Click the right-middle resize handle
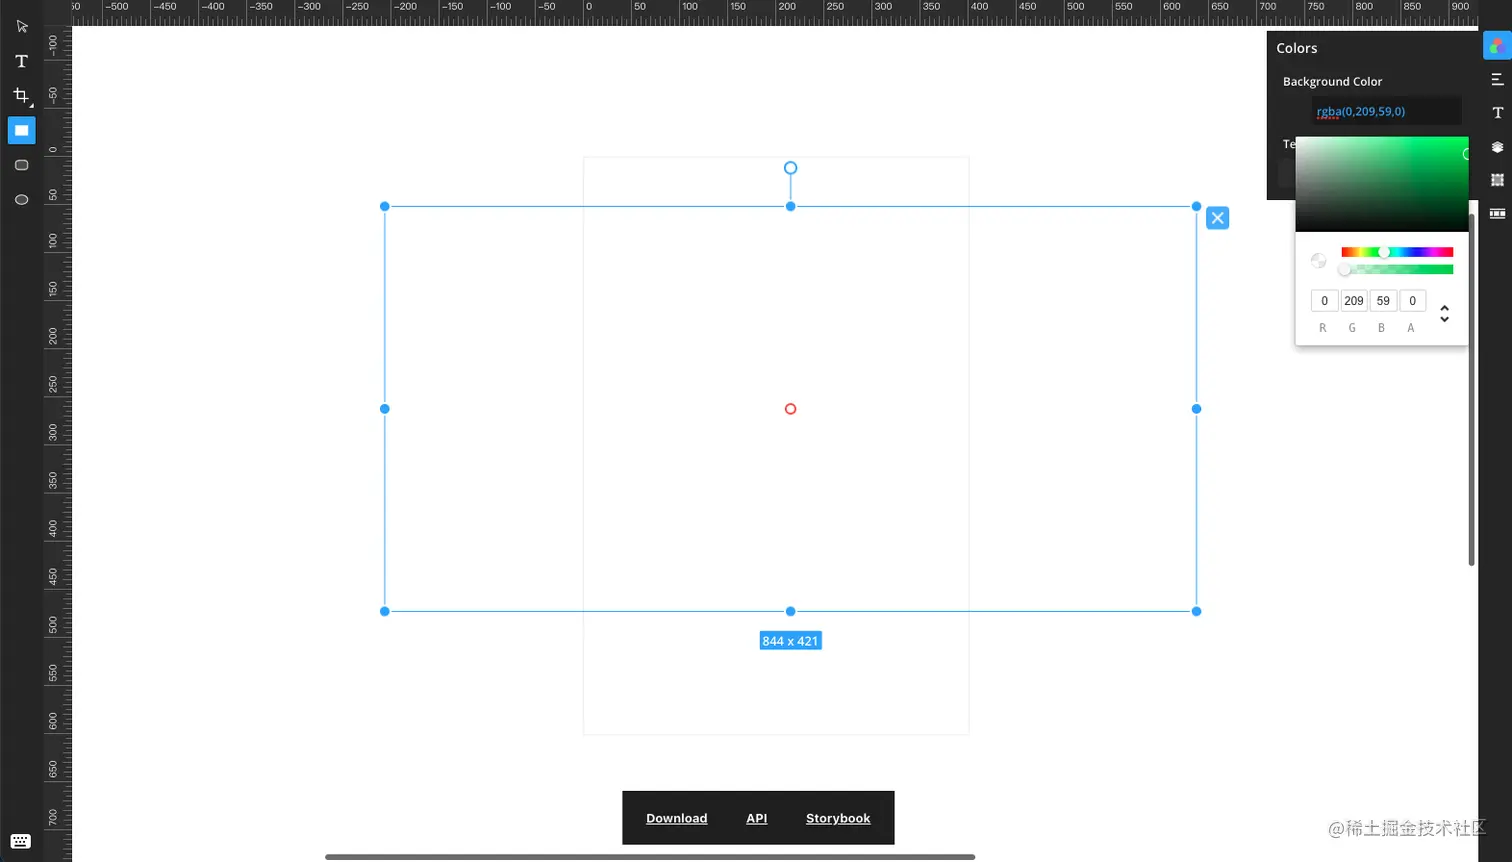 coord(1196,409)
